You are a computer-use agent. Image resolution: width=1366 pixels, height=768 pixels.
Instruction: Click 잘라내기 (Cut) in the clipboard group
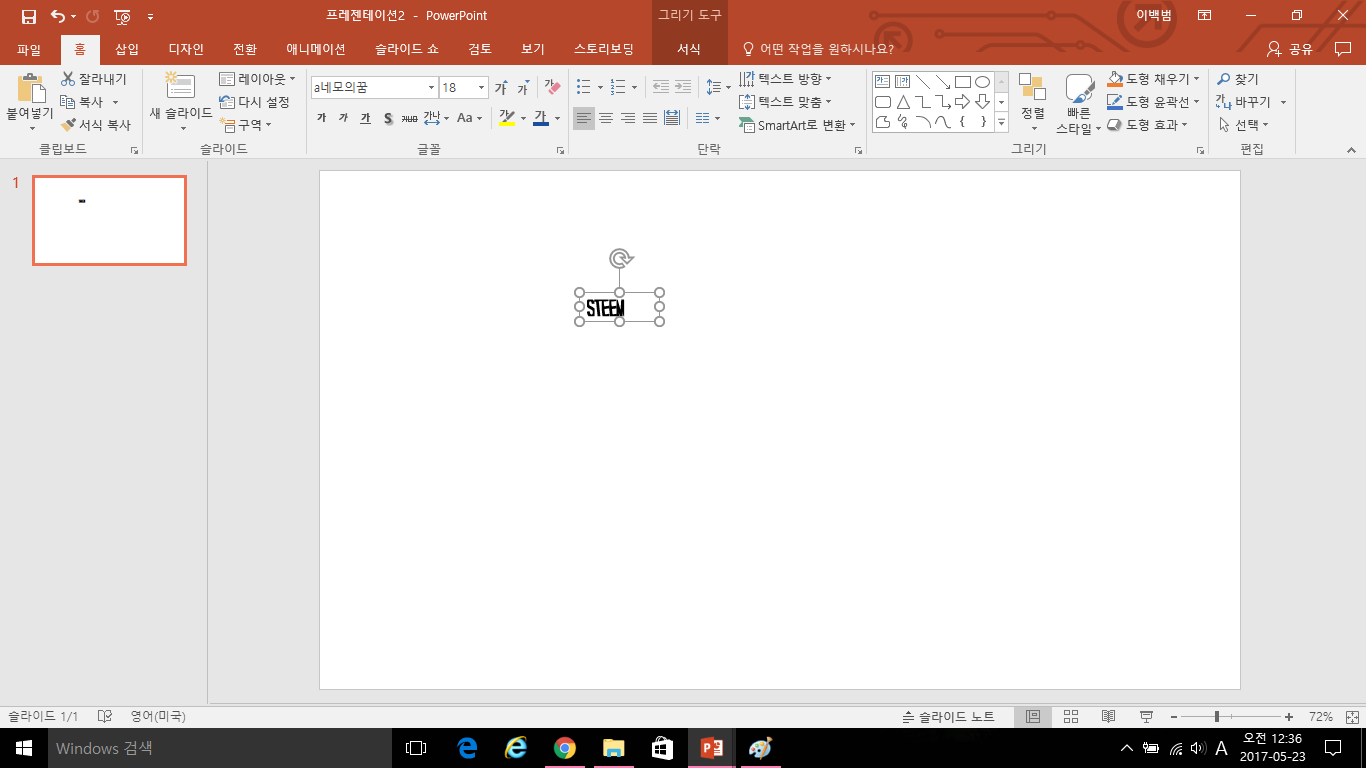pos(94,79)
